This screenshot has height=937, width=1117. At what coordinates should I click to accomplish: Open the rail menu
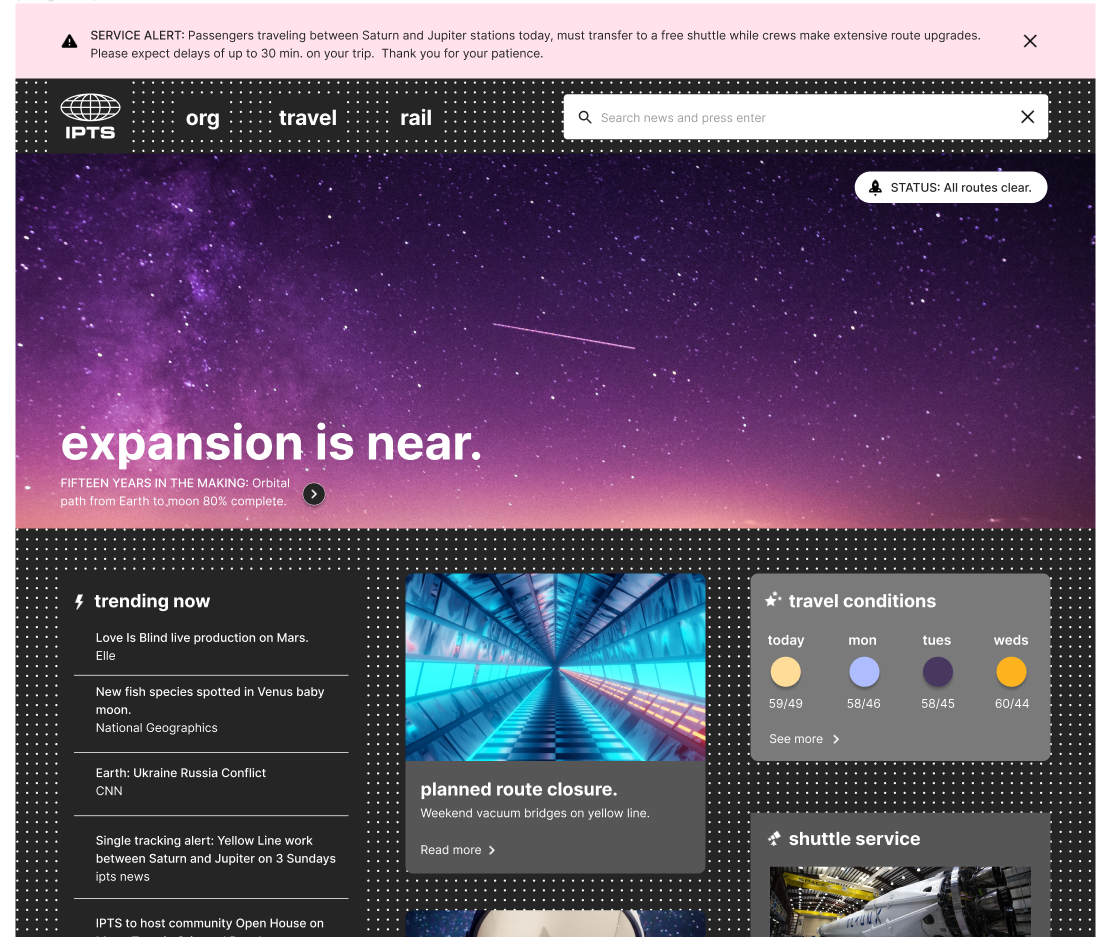coord(416,118)
